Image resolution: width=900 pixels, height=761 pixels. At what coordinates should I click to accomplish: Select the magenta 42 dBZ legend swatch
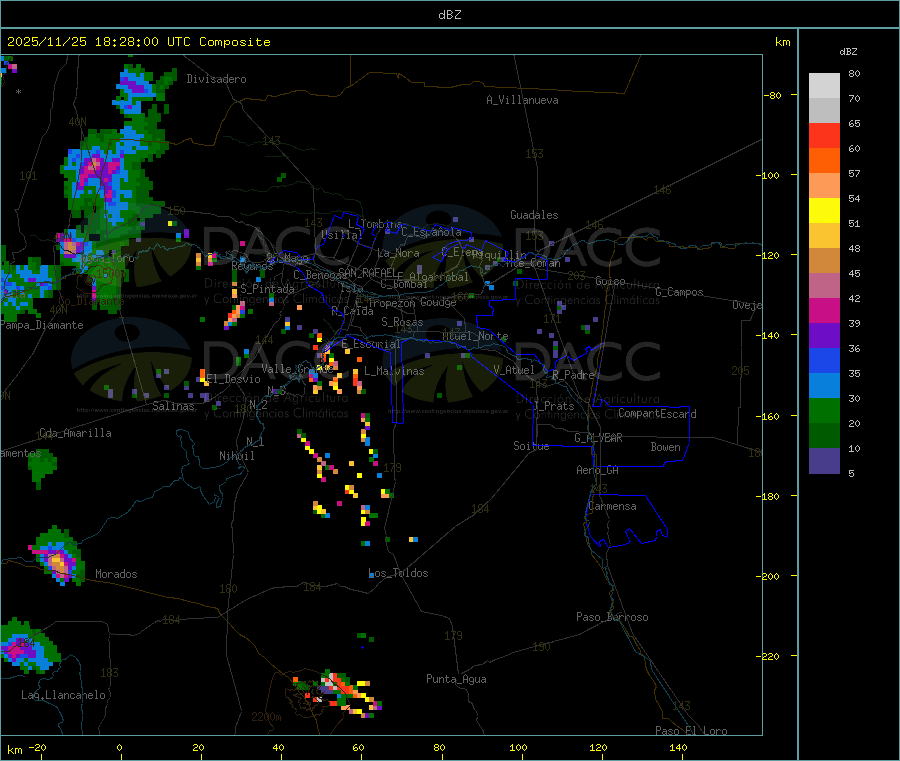pyautogui.click(x=824, y=310)
